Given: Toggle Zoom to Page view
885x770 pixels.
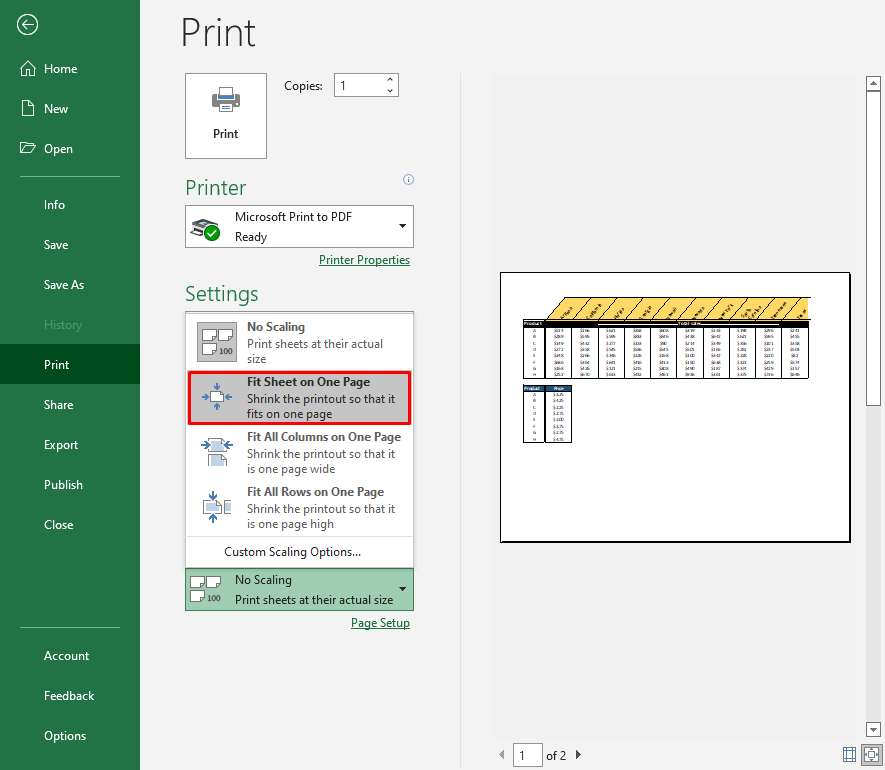Looking at the screenshot, I should [869, 754].
